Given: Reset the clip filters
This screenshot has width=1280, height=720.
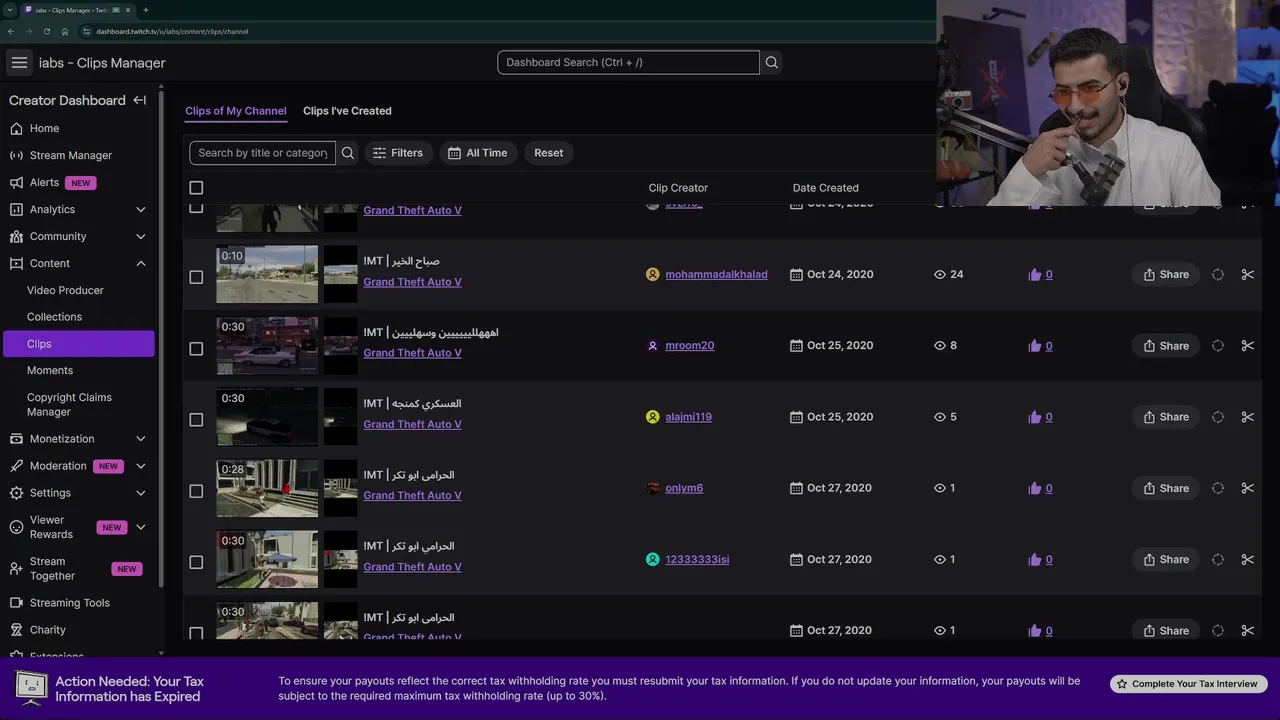Looking at the screenshot, I should (x=548, y=153).
